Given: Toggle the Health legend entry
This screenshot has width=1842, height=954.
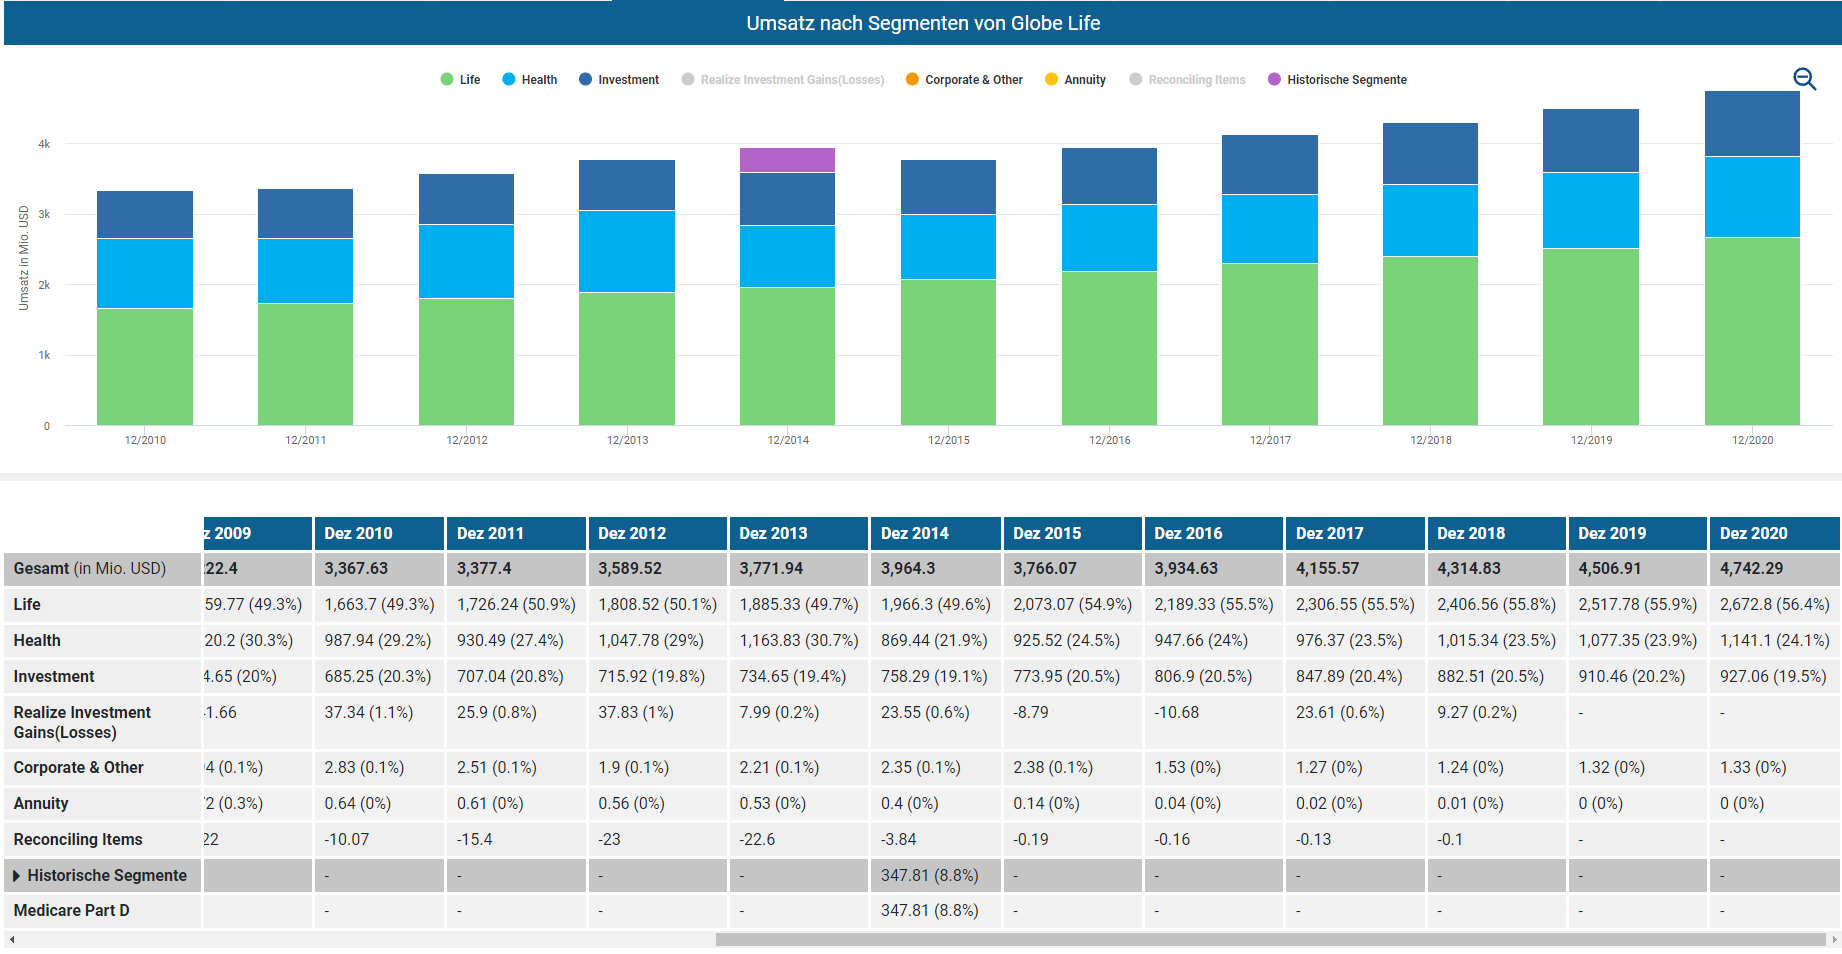Looking at the screenshot, I should [530, 80].
